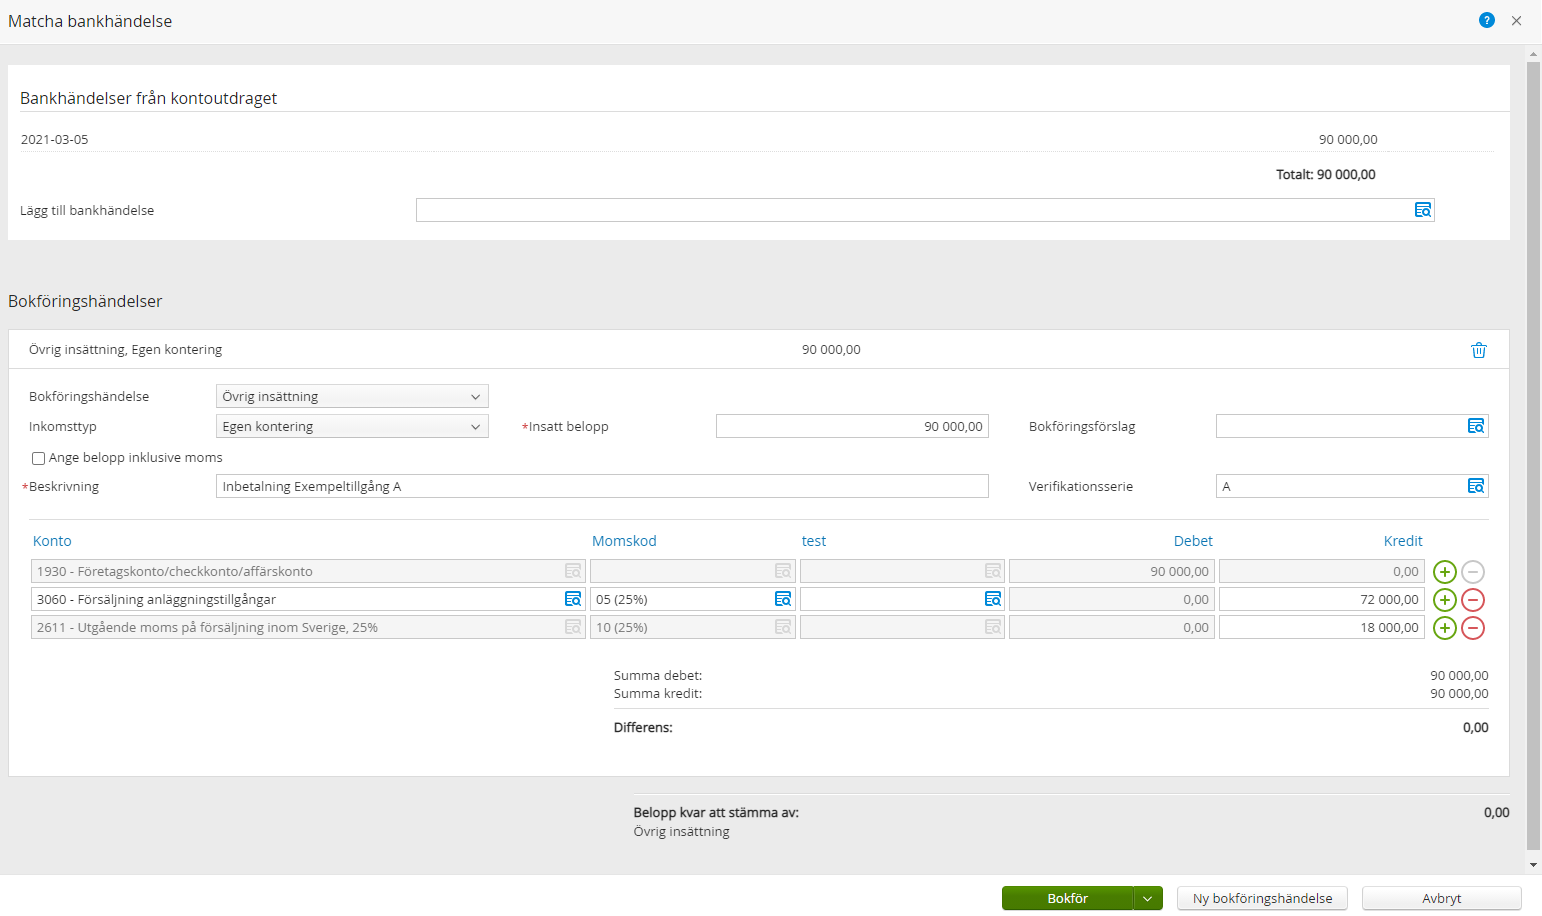Screen dimensions: 1542x916
Task: Click the blue help question mark icon
Action: pos(1487,20)
